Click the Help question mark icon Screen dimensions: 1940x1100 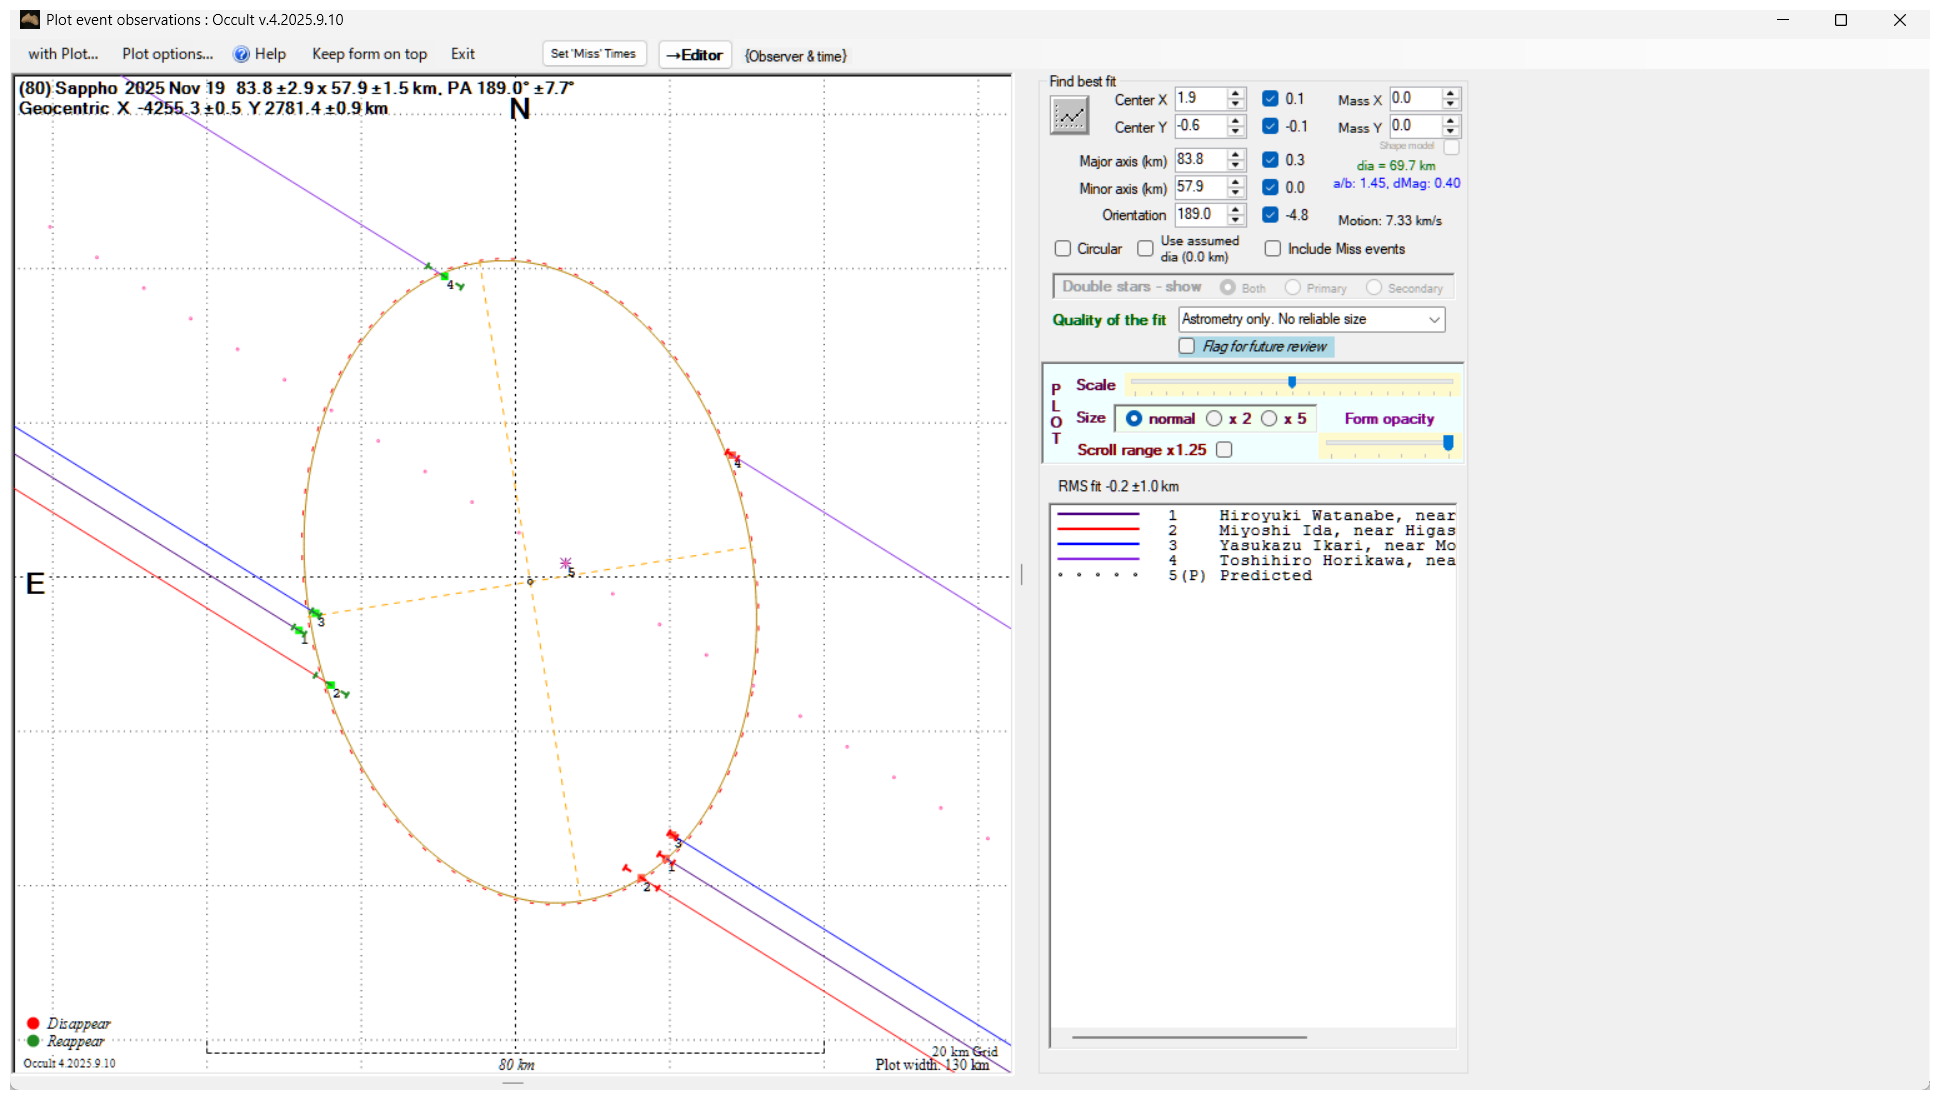(241, 54)
